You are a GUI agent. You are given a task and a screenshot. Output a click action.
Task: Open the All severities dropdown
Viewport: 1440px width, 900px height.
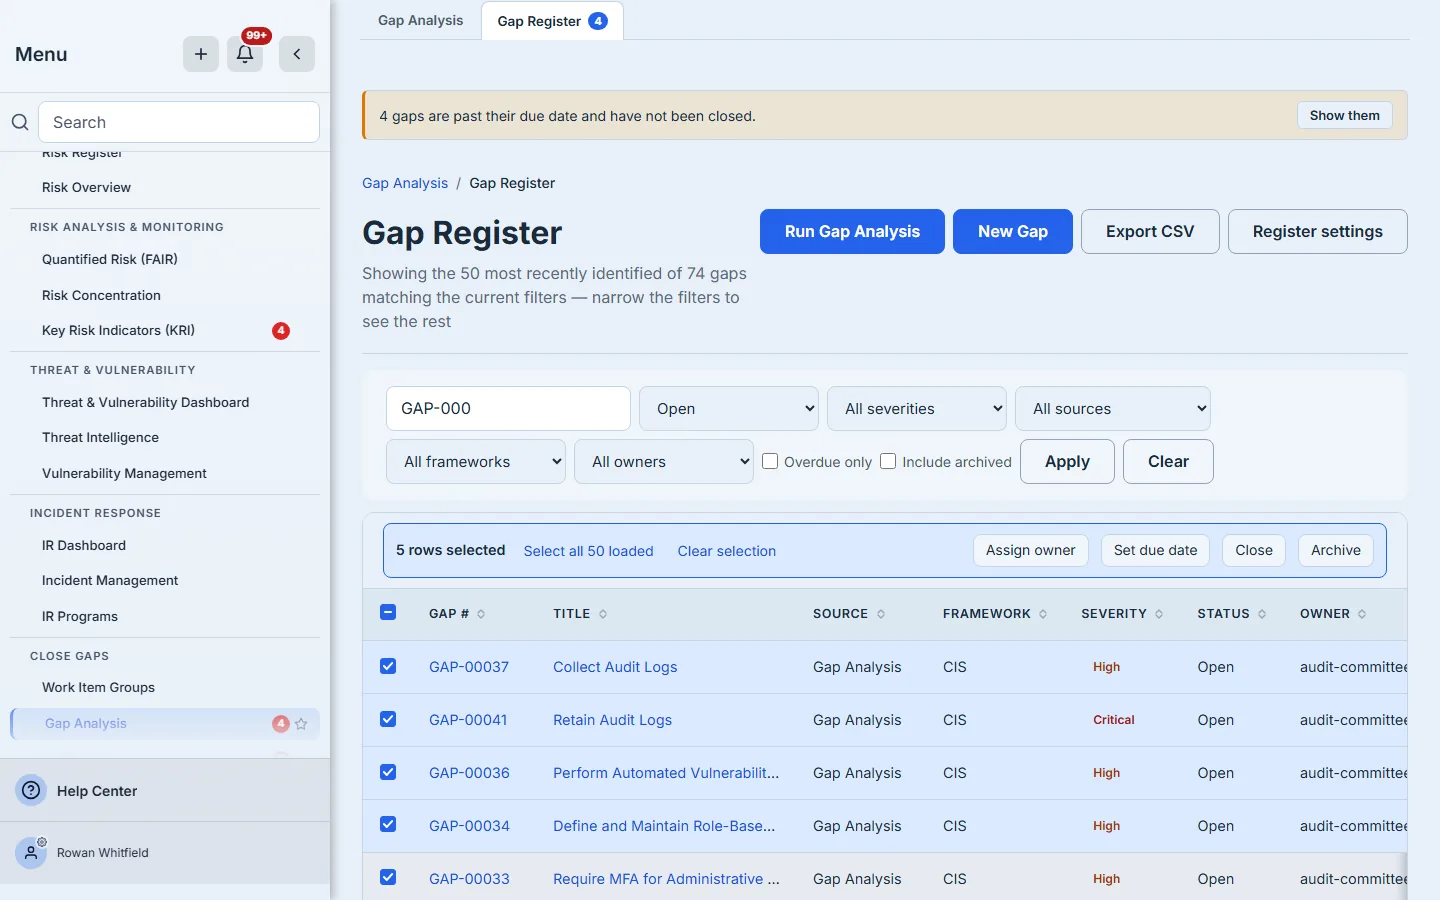pos(917,408)
